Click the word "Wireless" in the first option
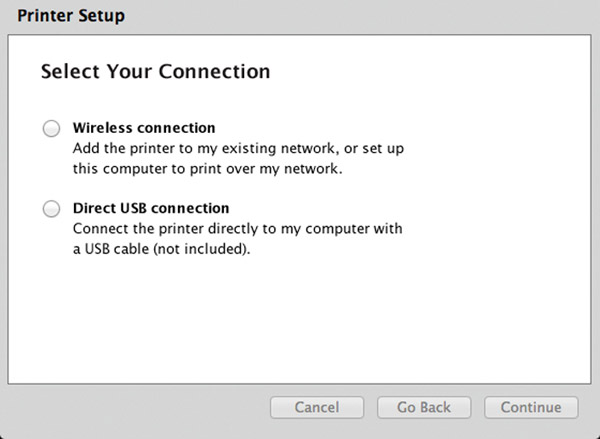The image size is (600, 439). click(x=103, y=128)
